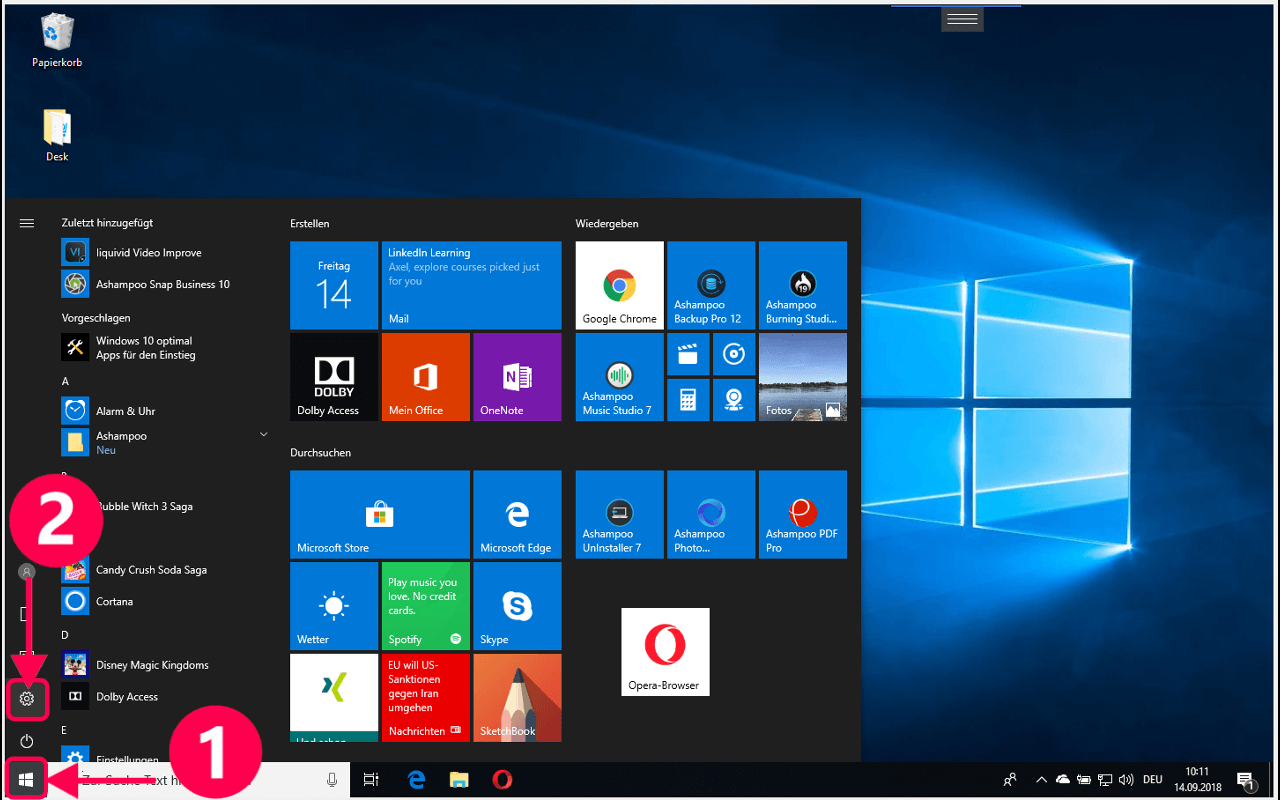Open Dolby Access in the app list
Image resolution: width=1280 pixels, height=800 pixels.
tap(166, 697)
